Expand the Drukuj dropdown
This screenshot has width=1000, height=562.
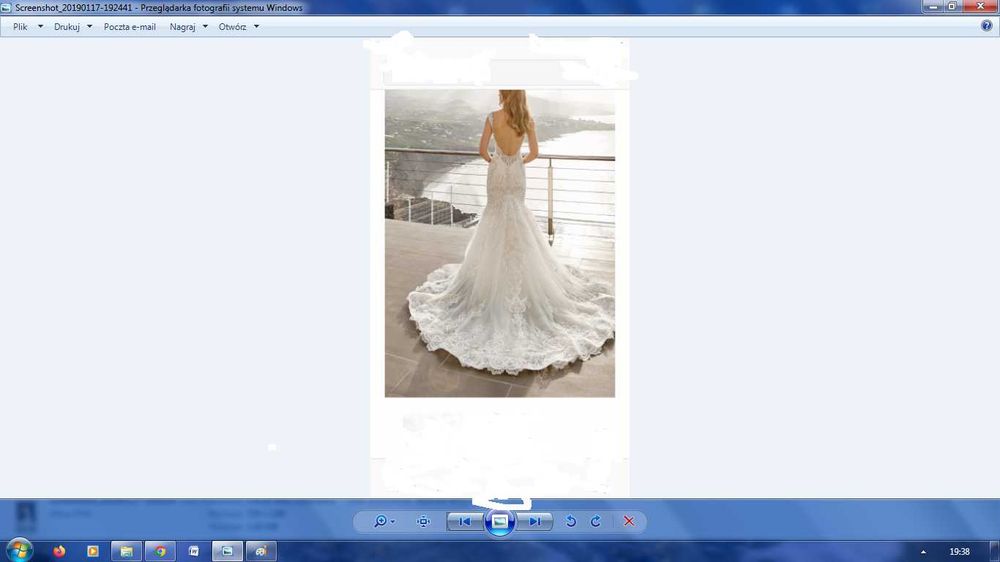point(73,27)
